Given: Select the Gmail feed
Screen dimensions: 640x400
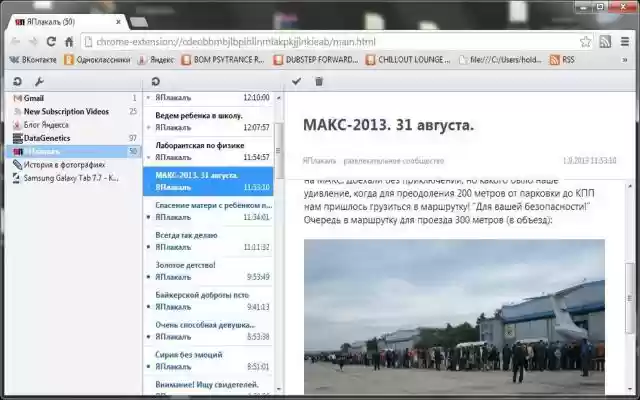Looking at the screenshot, I should (x=34, y=98).
